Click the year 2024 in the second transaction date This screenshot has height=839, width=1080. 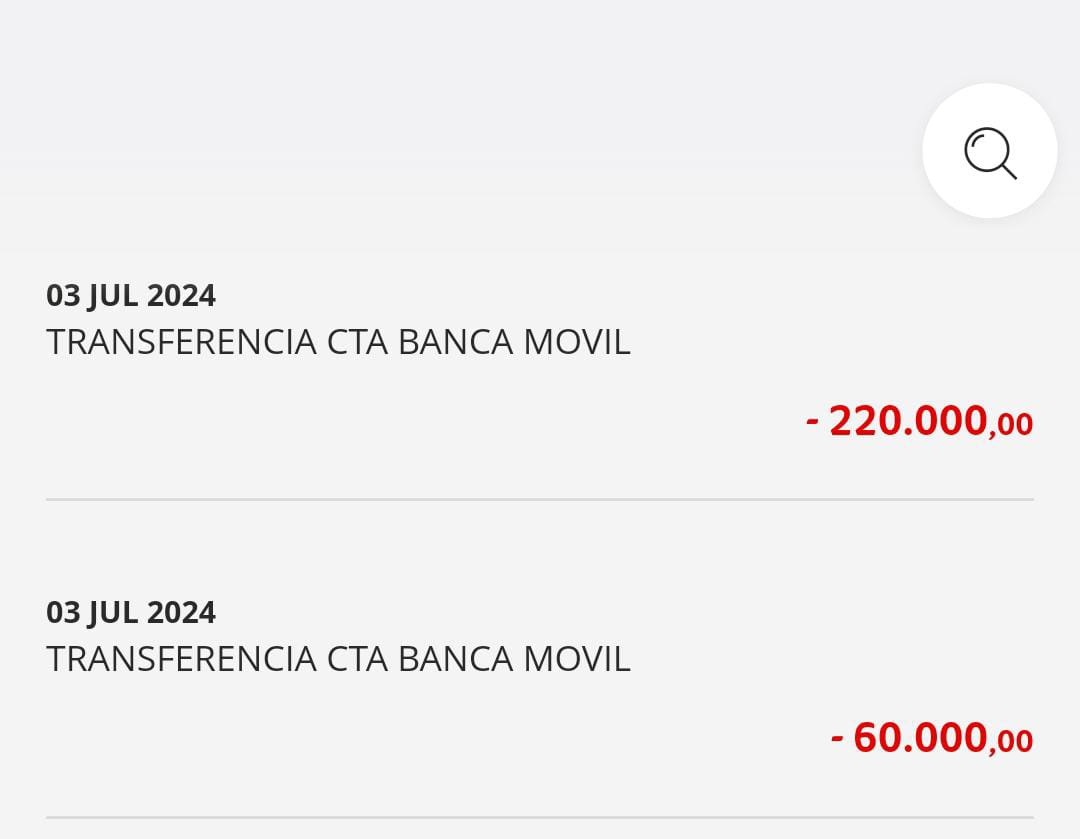(x=181, y=612)
